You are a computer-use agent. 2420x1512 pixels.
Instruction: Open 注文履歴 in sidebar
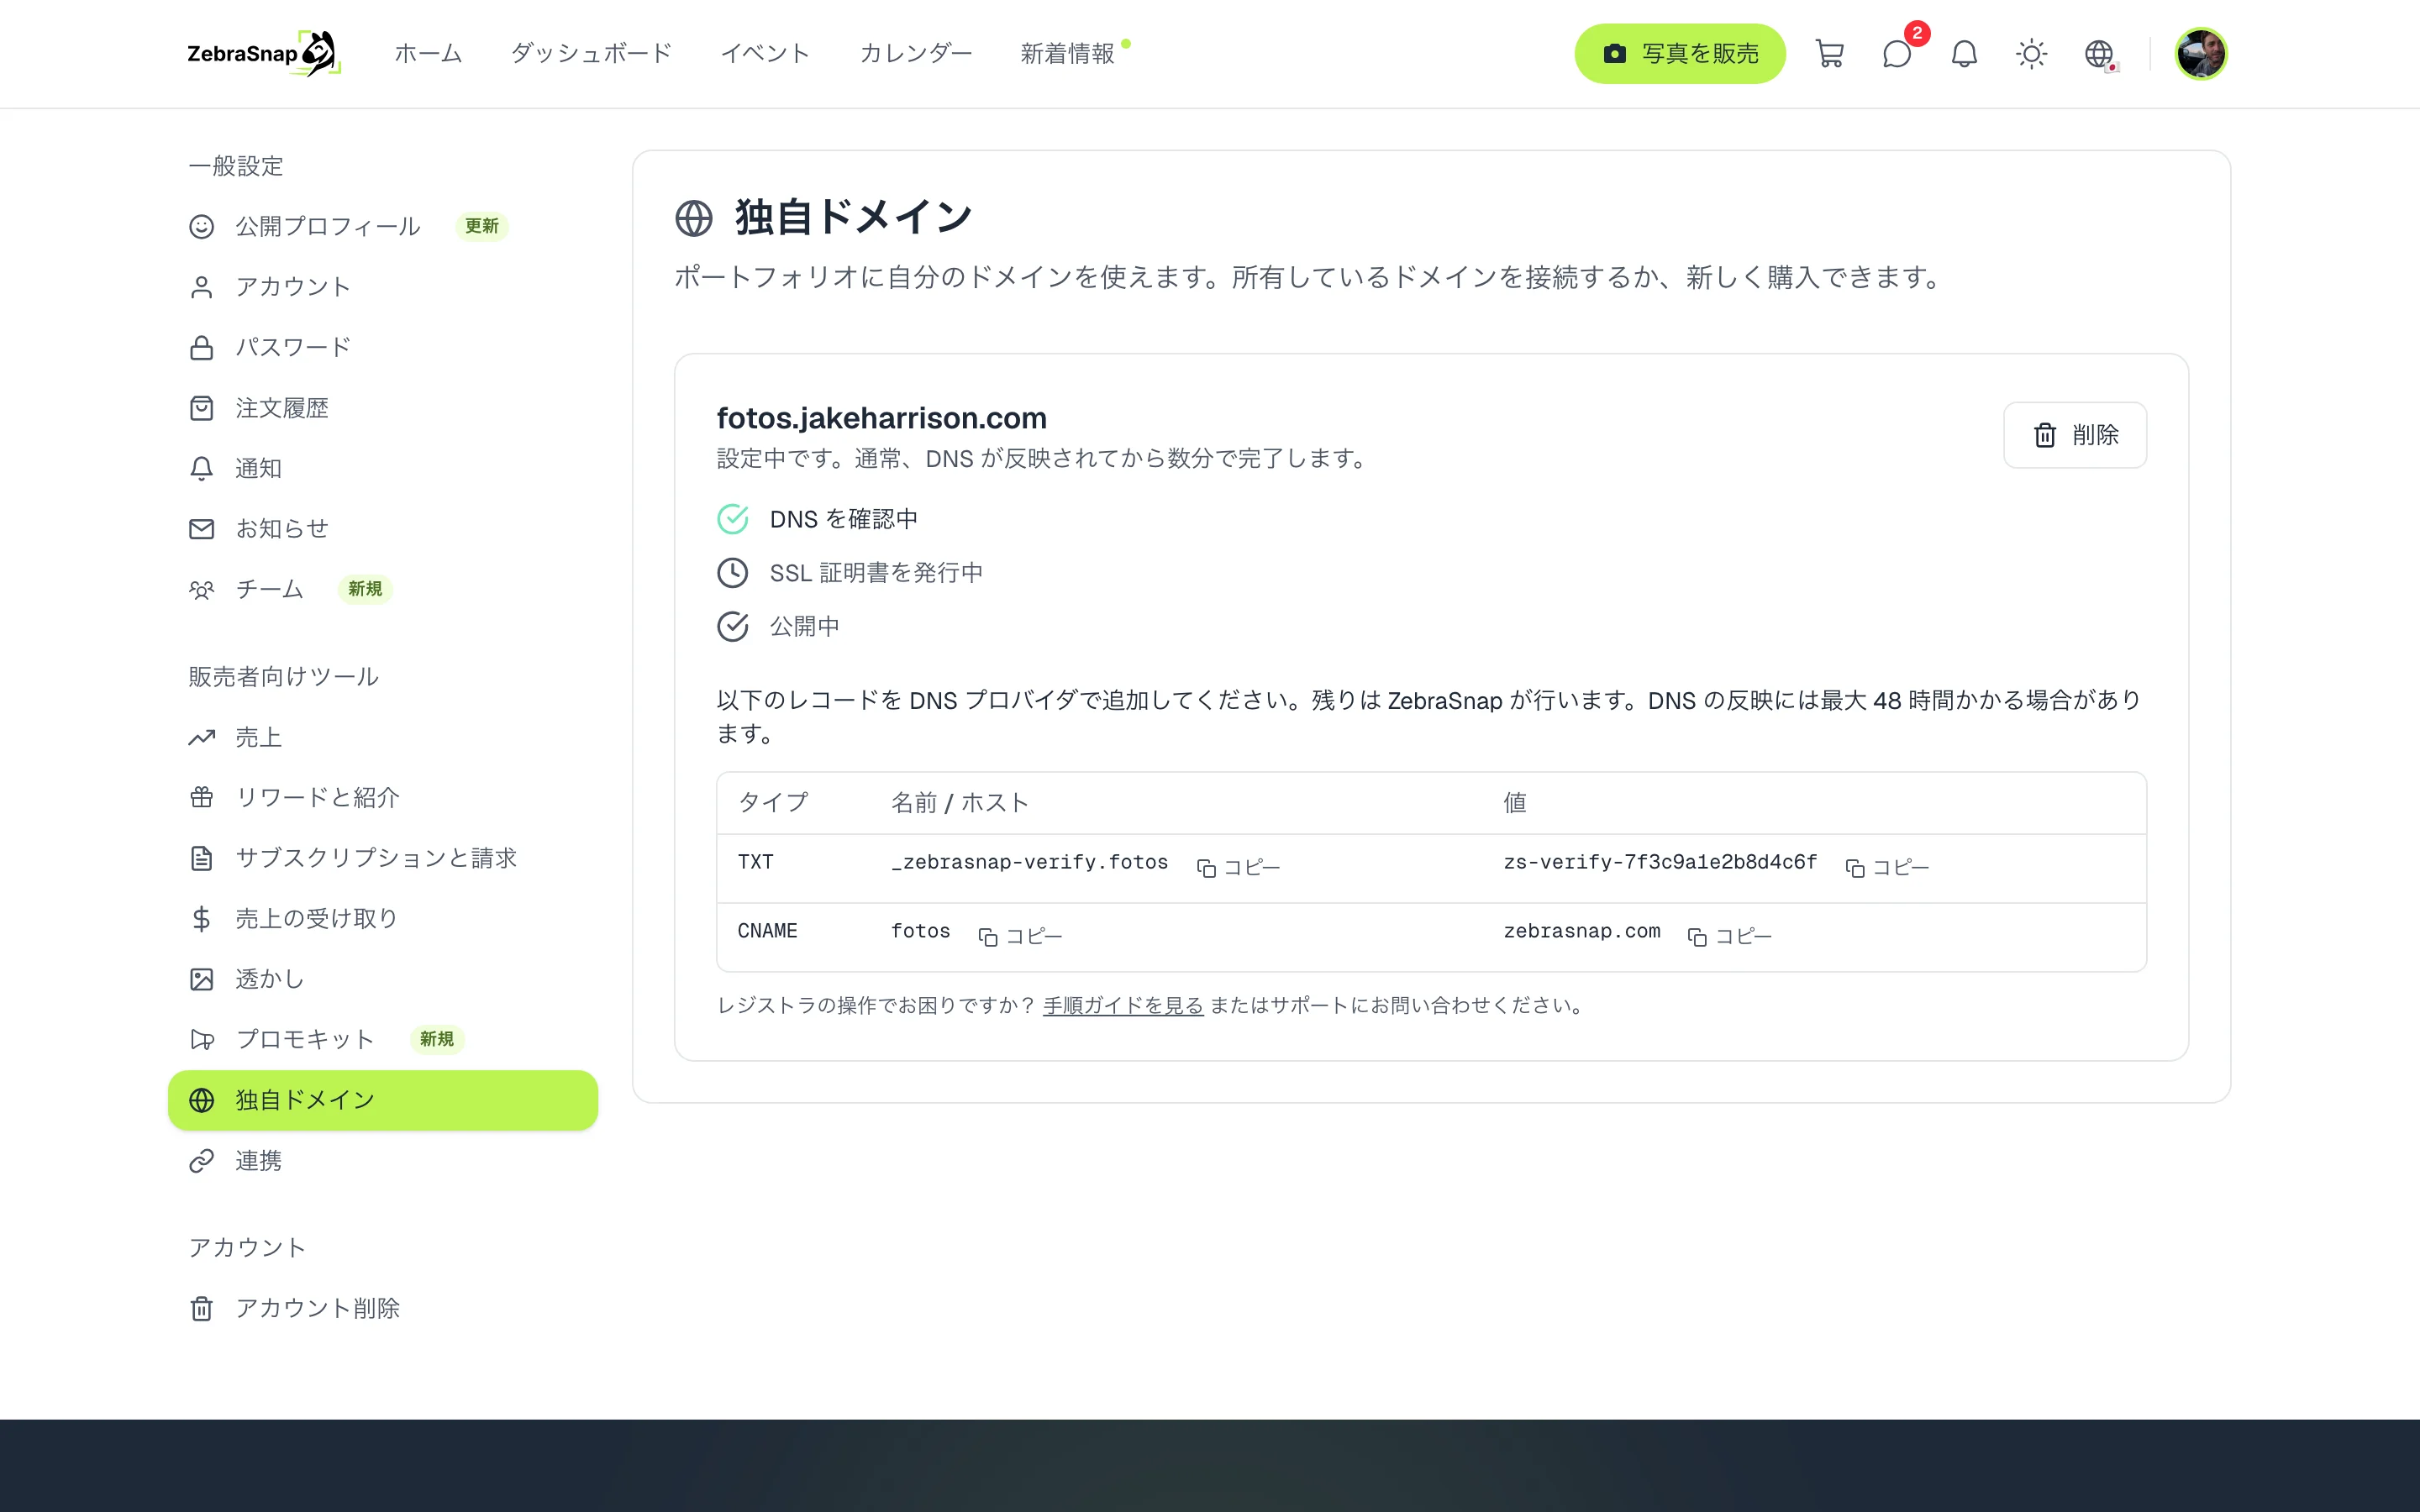tap(383, 408)
